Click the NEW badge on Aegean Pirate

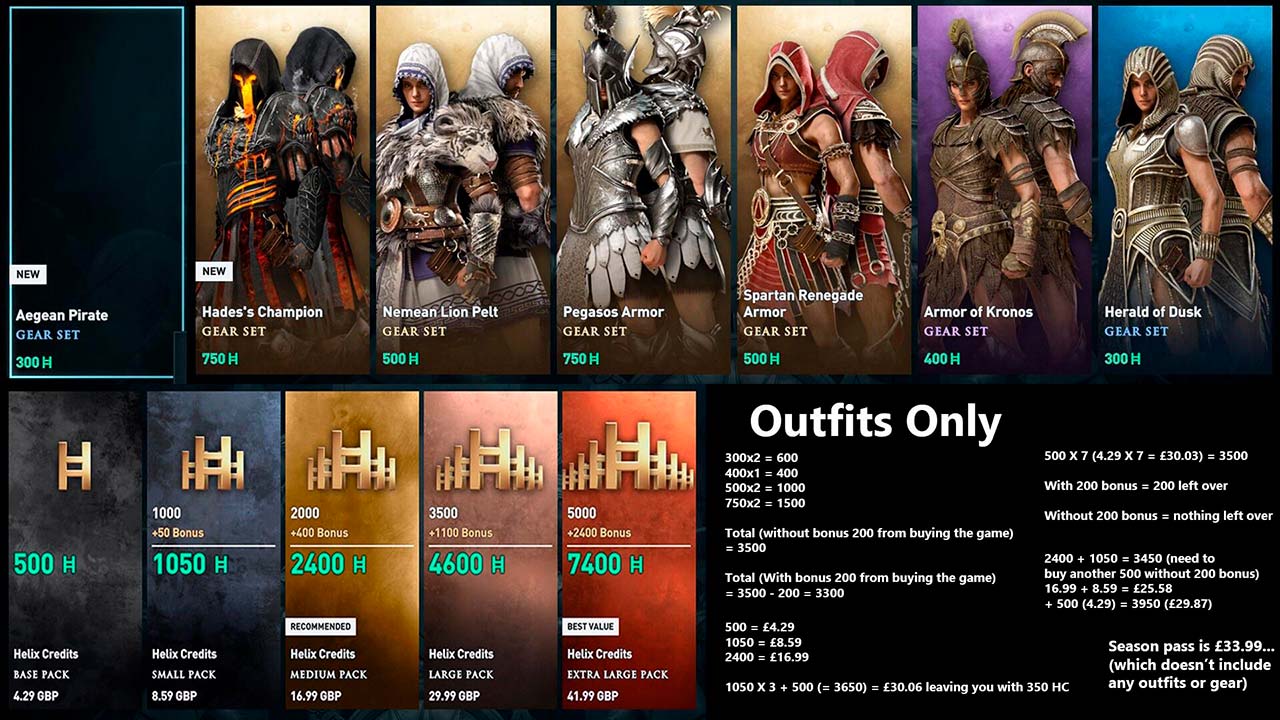tap(29, 274)
